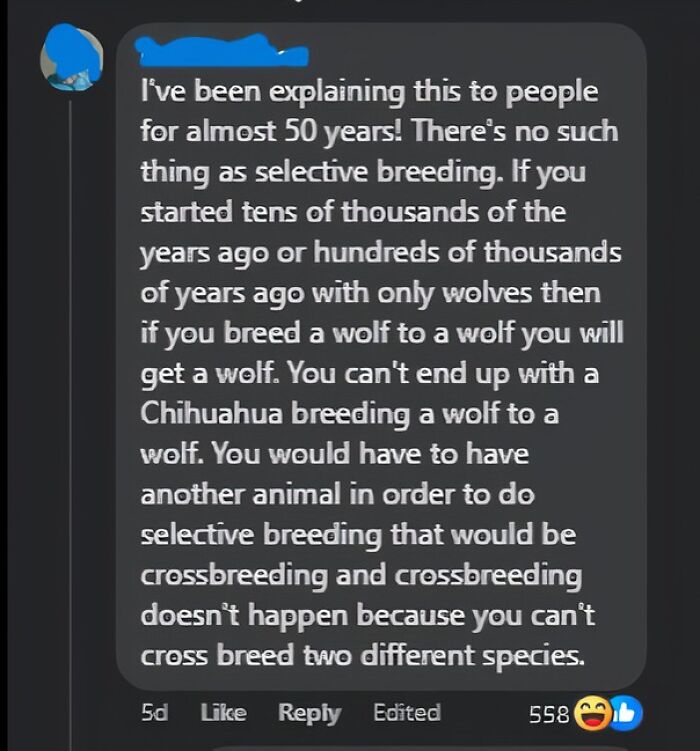
Task: Click the partially visible reply bubble below
Action: pyautogui.click(x=420, y=746)
